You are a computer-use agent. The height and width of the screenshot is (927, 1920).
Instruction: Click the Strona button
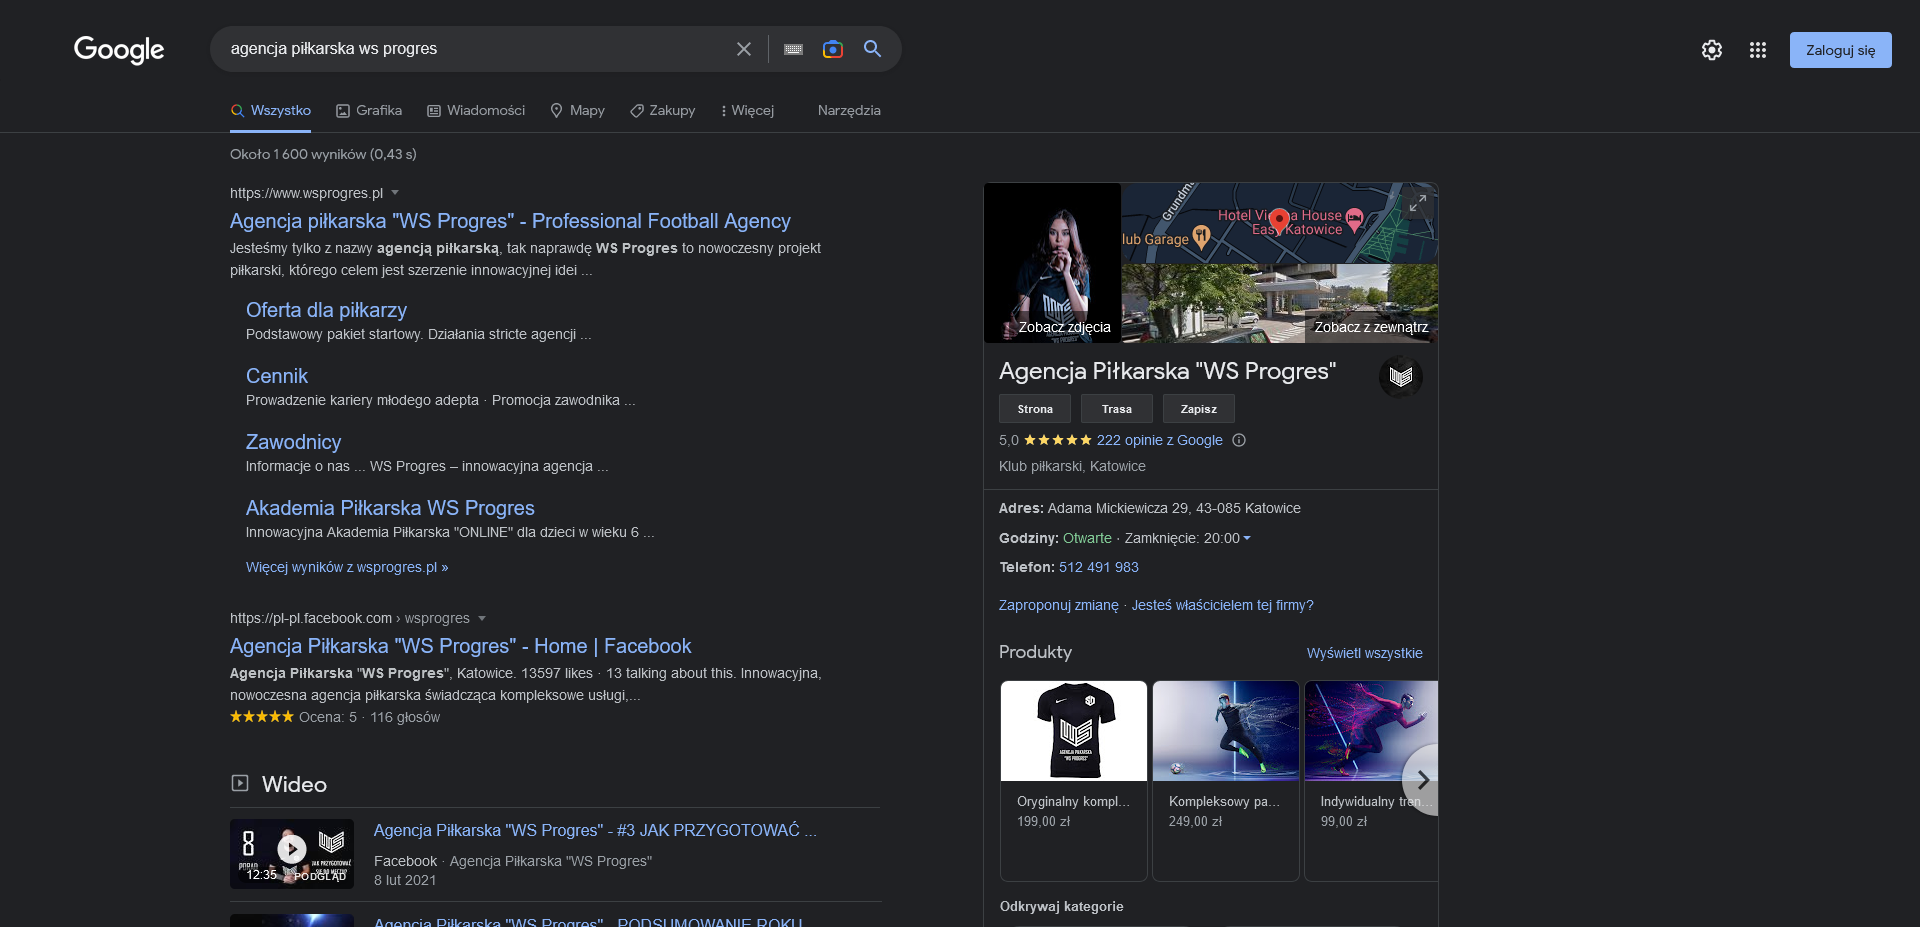click(1035, 409)
